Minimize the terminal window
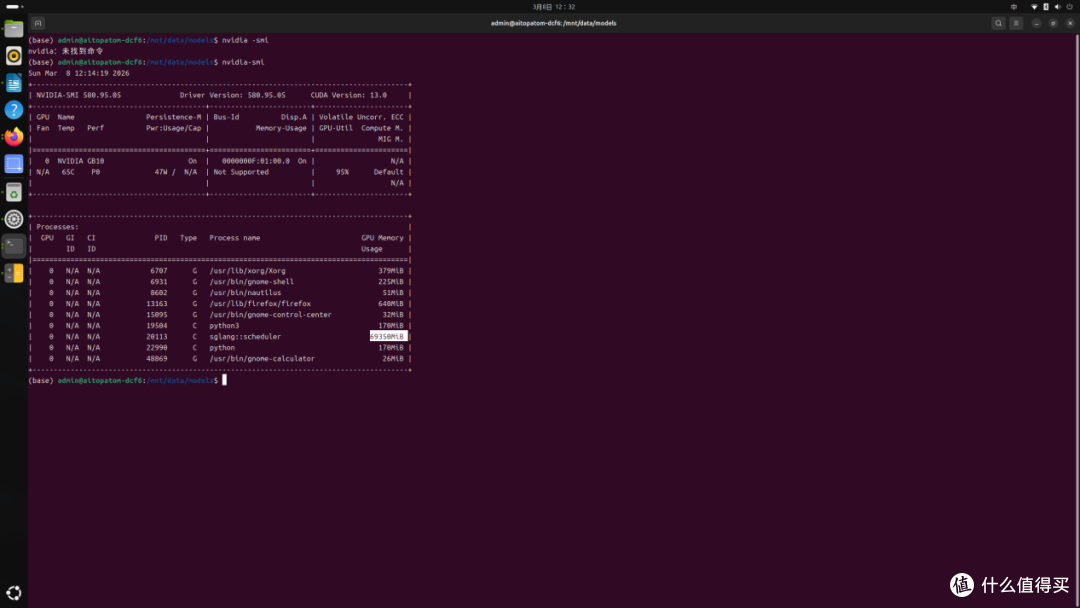 (1036, 23)
